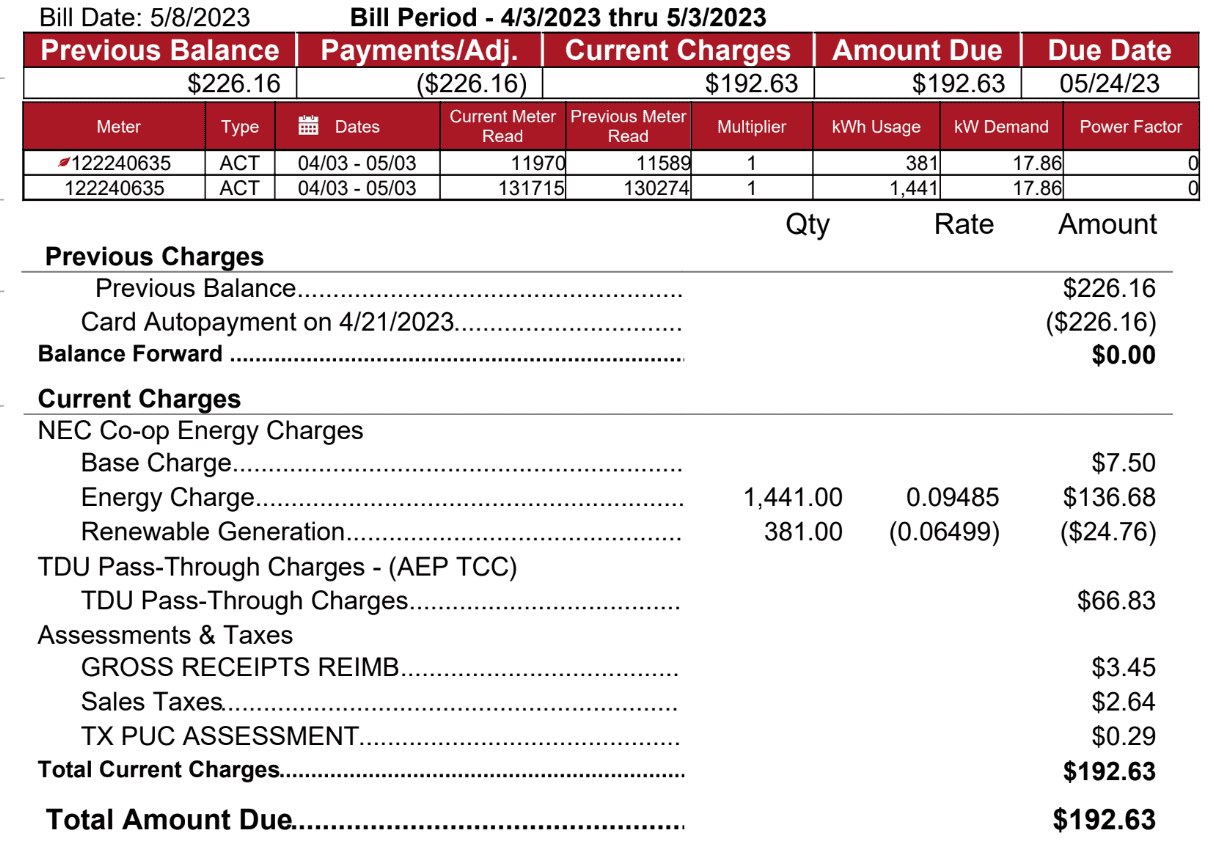1214x868 pixels.
Task: Click the Amount Due header cell
Action: click(917, 51)
